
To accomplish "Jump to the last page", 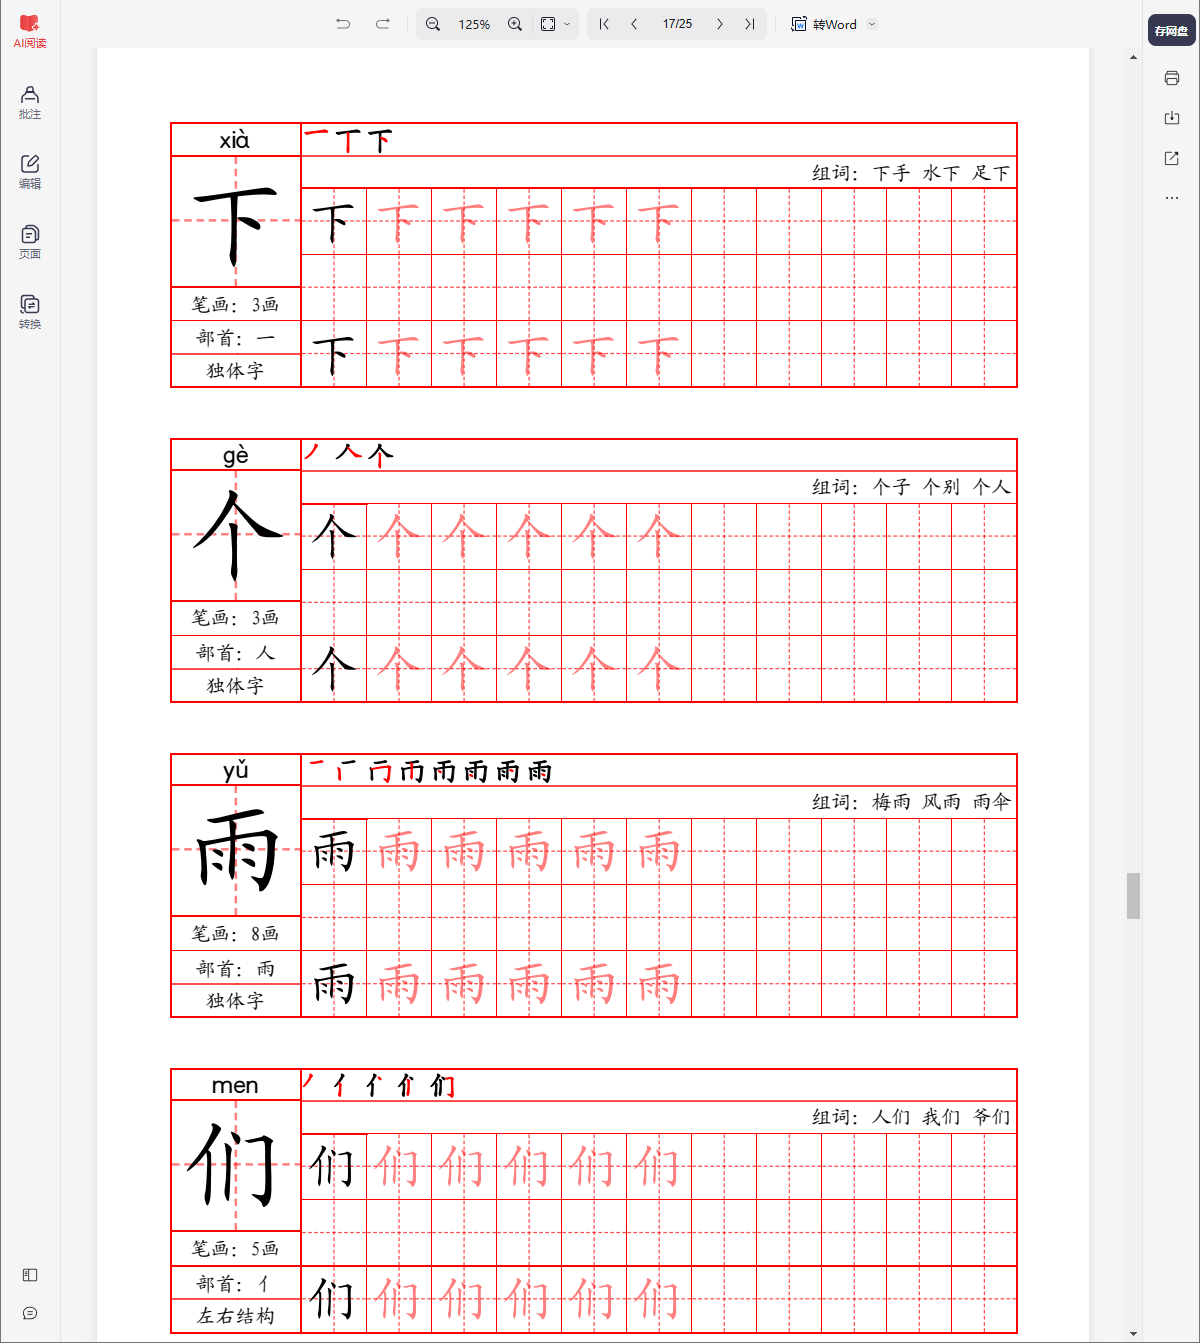I will 749,23.
